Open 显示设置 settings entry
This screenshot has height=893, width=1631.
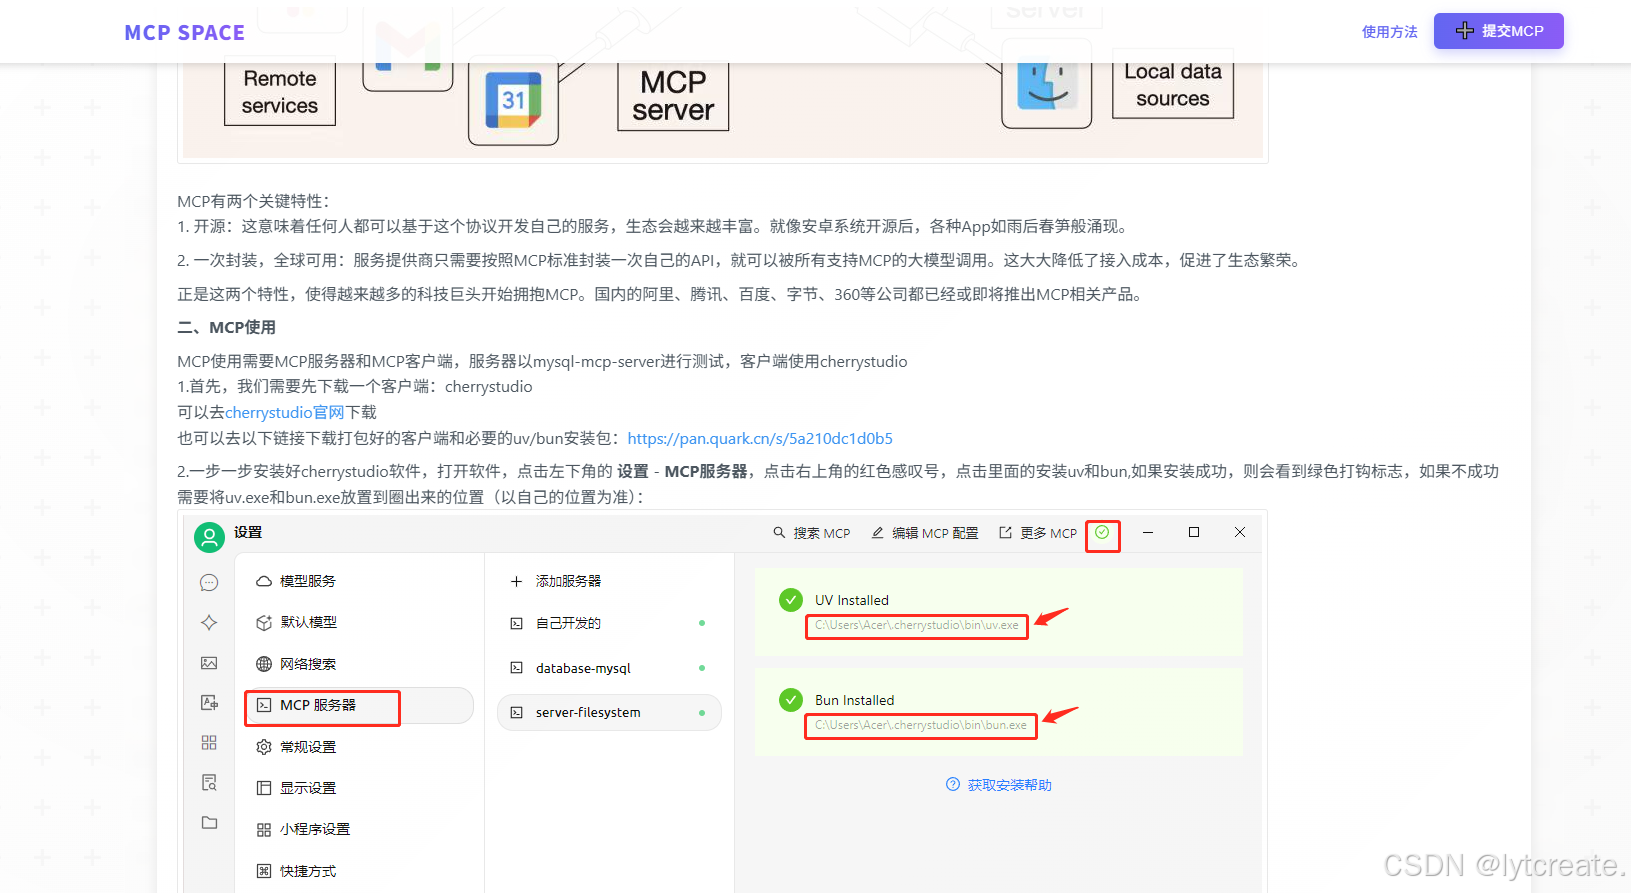(x=359, y=788)
